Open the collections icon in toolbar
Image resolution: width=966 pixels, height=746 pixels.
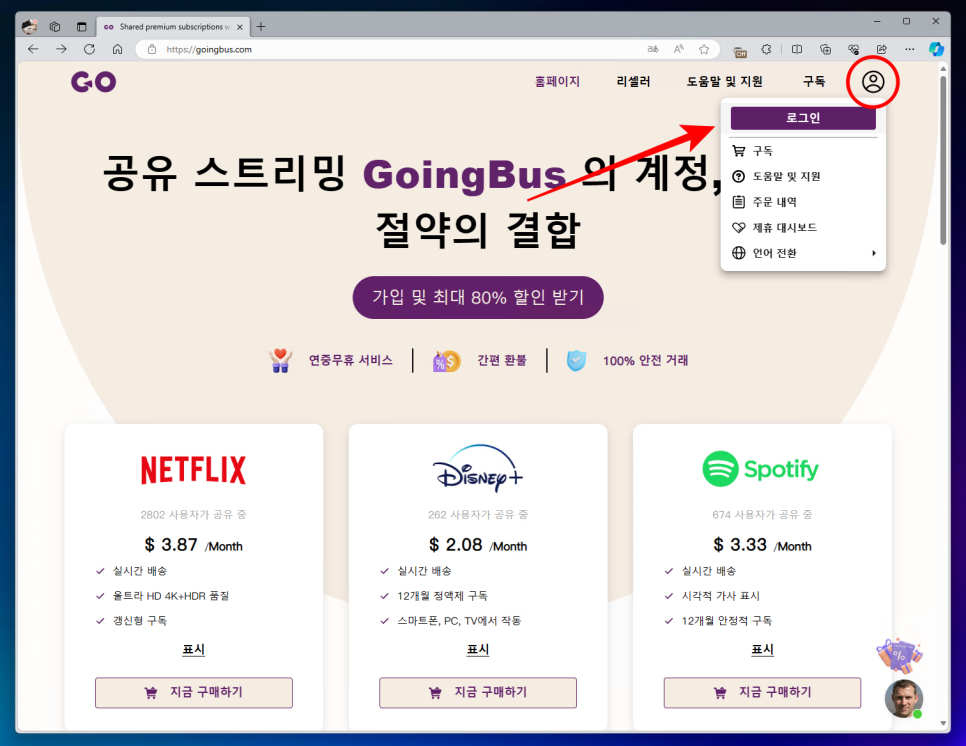pos(826,49)
